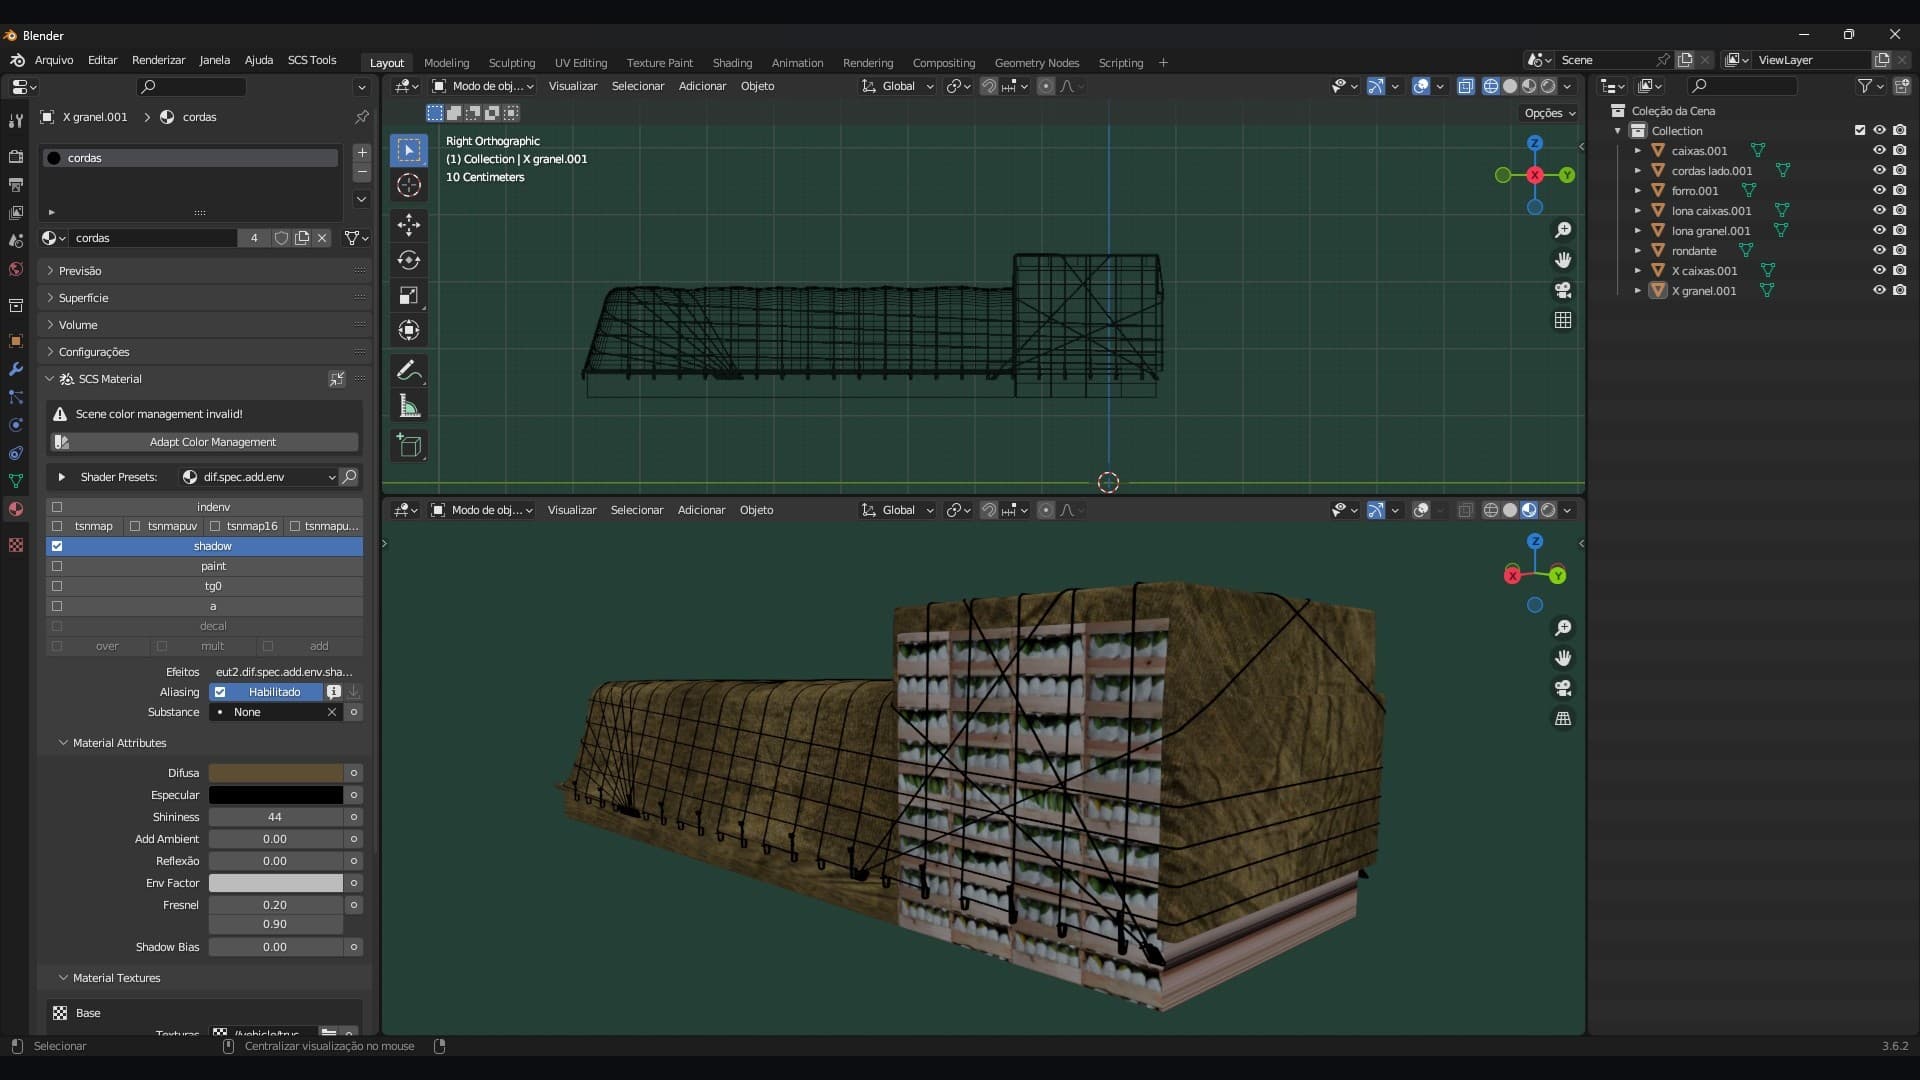1920x1080 pixels.
Task: Select the Rotate tool in toolbar
Action: coord(409,260)
